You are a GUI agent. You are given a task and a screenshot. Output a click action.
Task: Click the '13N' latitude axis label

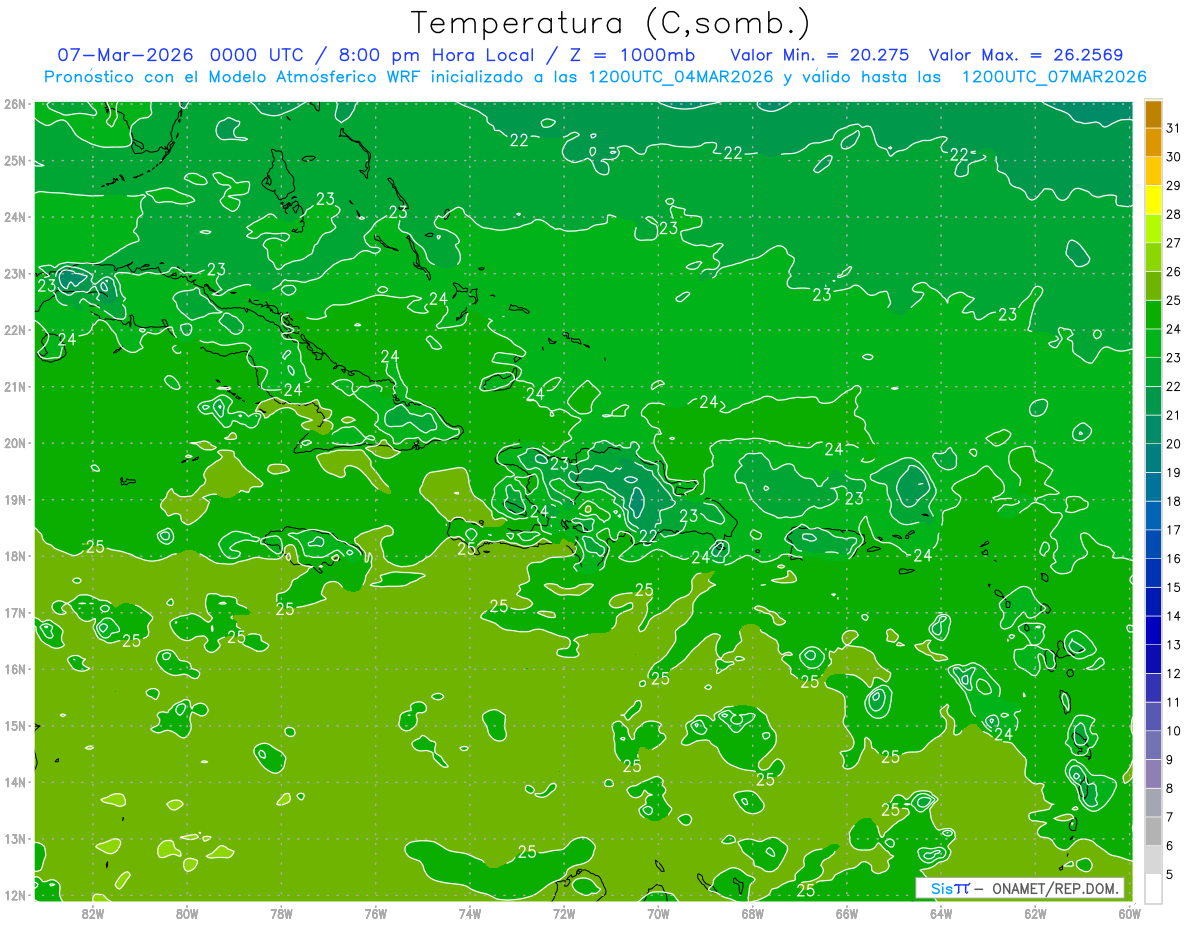click(x=14, y=839)
